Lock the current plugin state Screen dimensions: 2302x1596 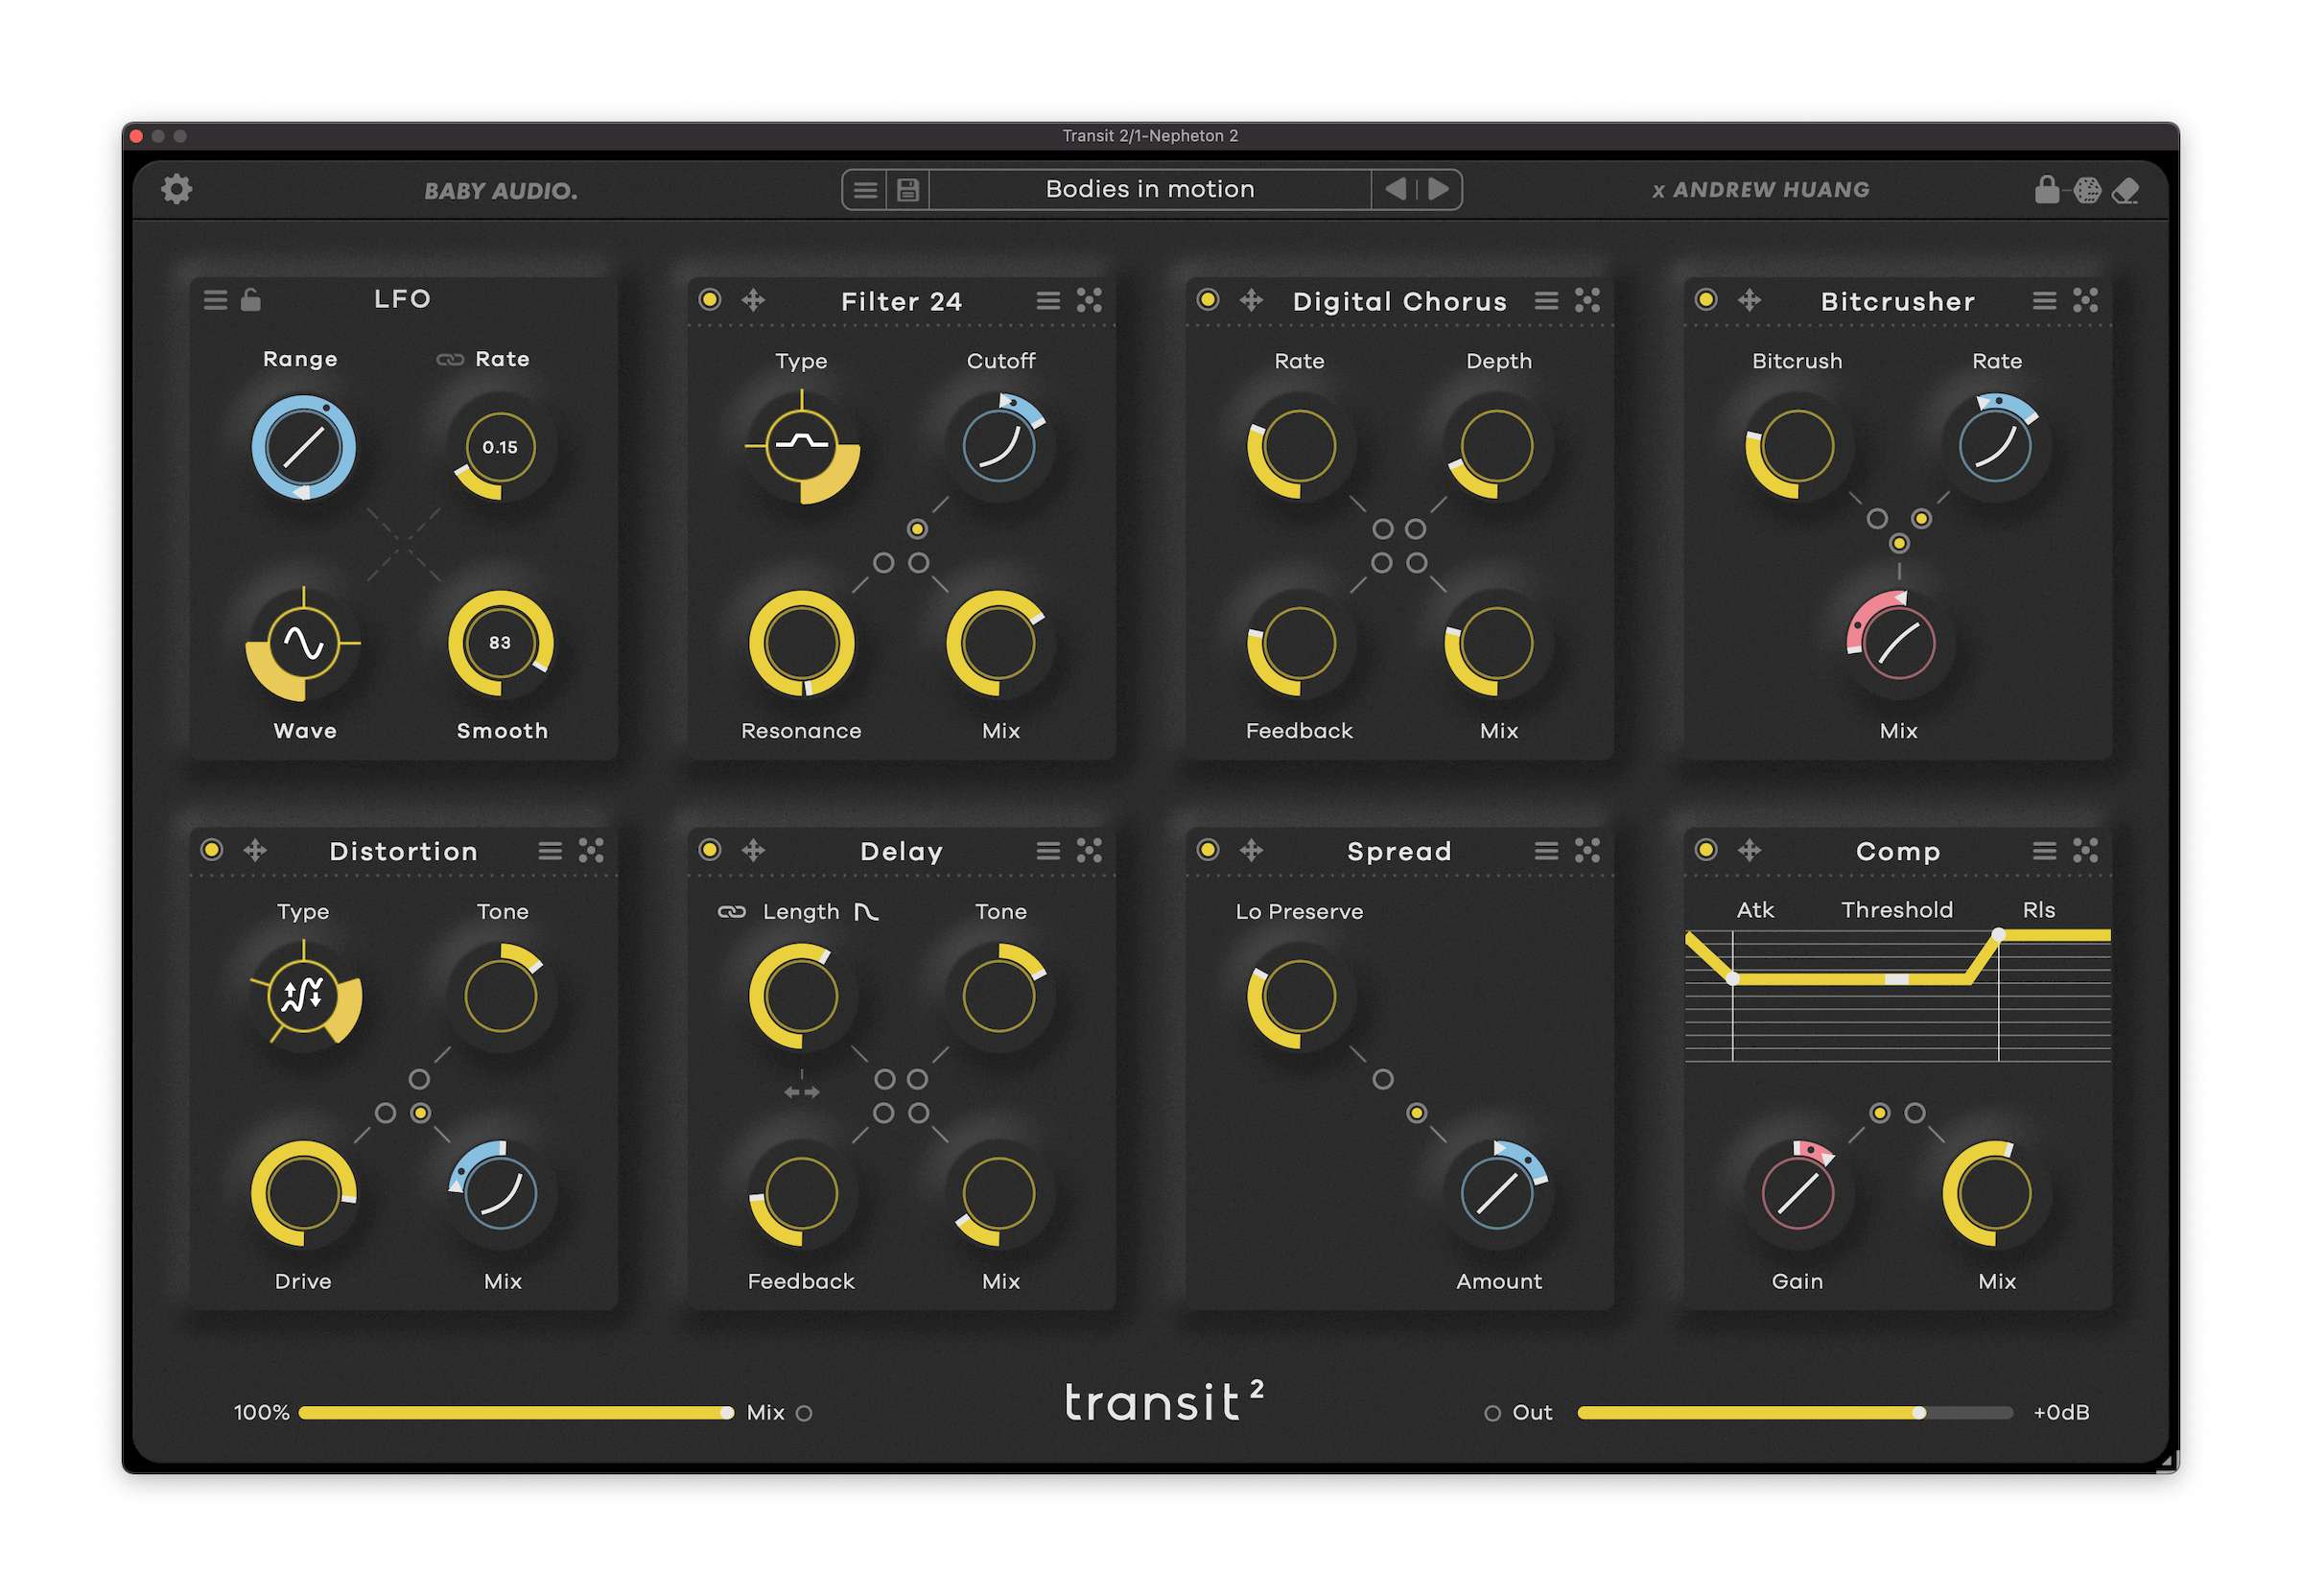point(2047,188)
